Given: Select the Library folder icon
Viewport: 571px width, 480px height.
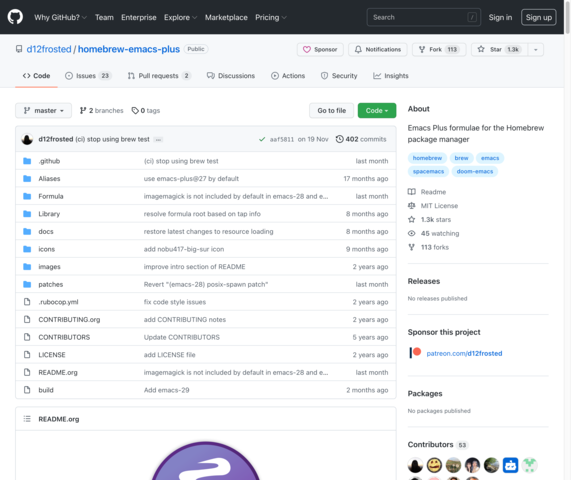Looking at the screenshot, I should click(x=27, y=214).
